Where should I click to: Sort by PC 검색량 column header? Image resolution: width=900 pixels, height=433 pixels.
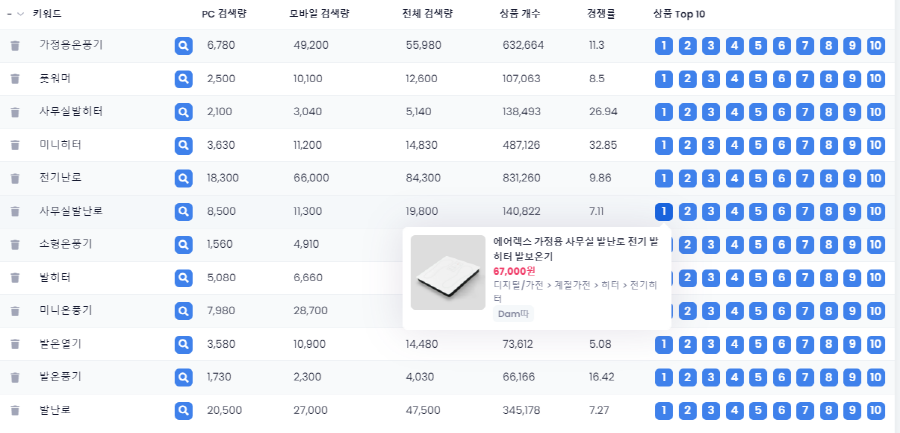coord(224,14)
